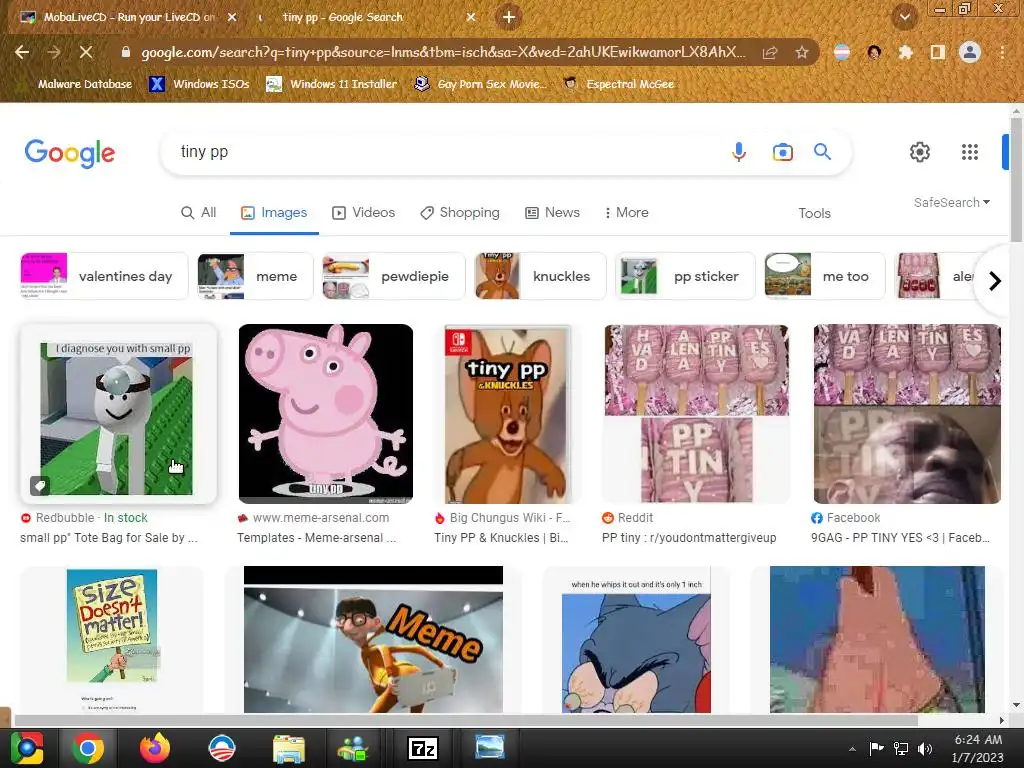Open the Reddit PP tiny popsicle image
The width and height of the screenshot is (1024, 768).
pos(696,414)
